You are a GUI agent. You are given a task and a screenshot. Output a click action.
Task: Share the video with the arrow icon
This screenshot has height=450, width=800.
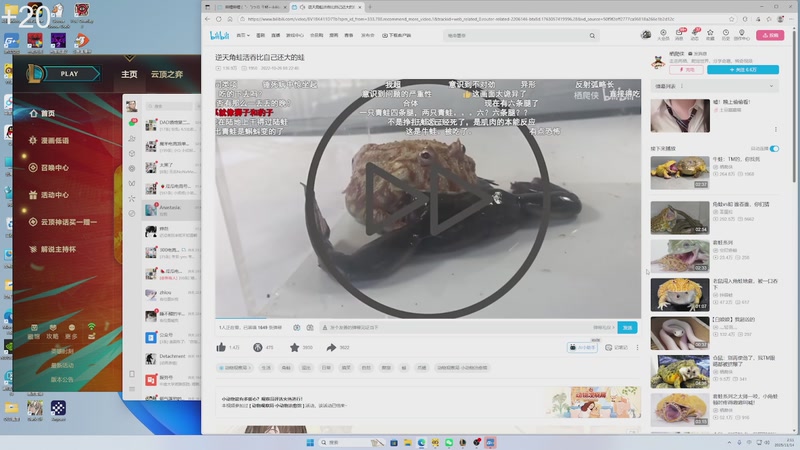(x=331, y=347)
